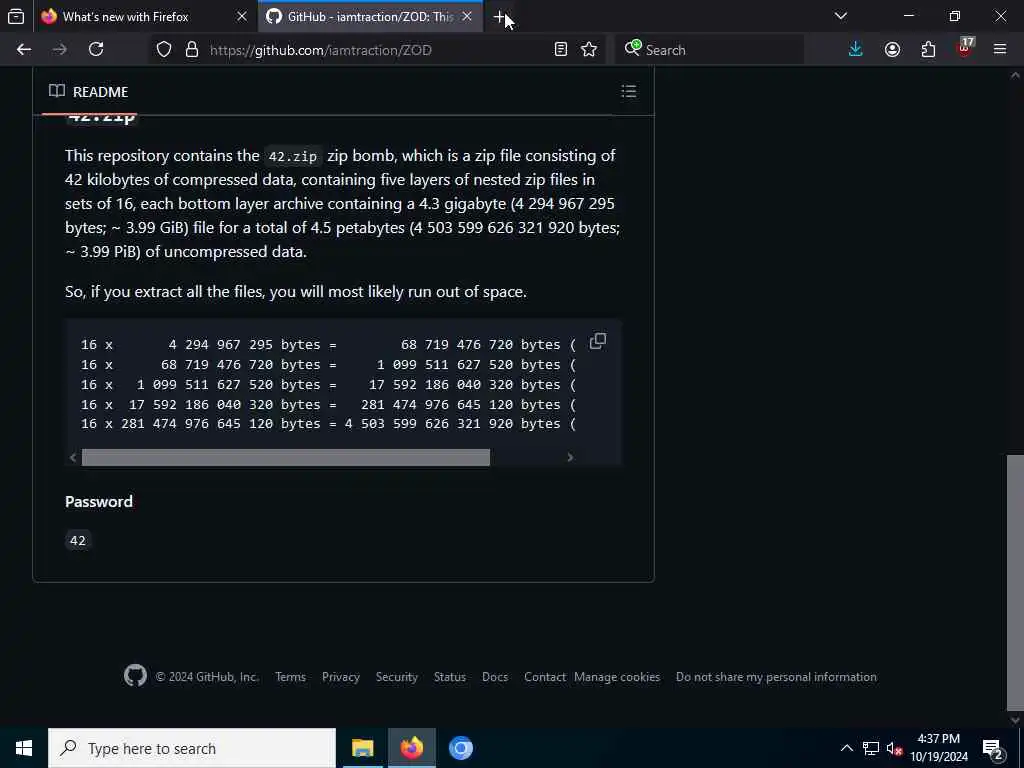This screenshot has height=768, width=1024.
Task: Open the network status tray icon
Action: pos(871,748)
